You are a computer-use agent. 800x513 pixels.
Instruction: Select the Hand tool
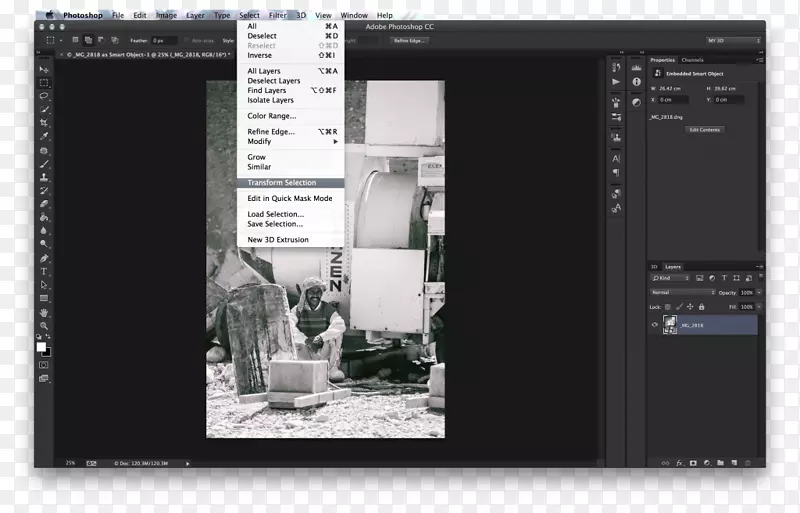[44, 312]
